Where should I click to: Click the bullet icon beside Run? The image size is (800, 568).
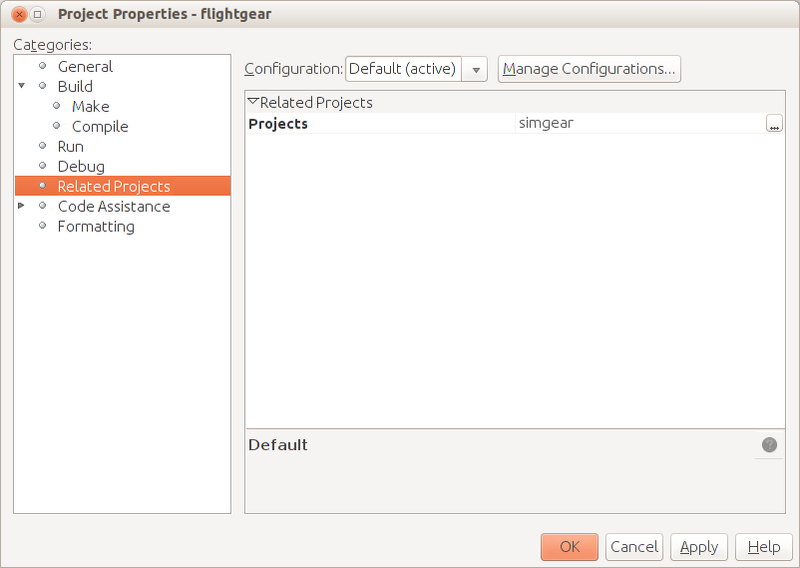pos(43,145)
